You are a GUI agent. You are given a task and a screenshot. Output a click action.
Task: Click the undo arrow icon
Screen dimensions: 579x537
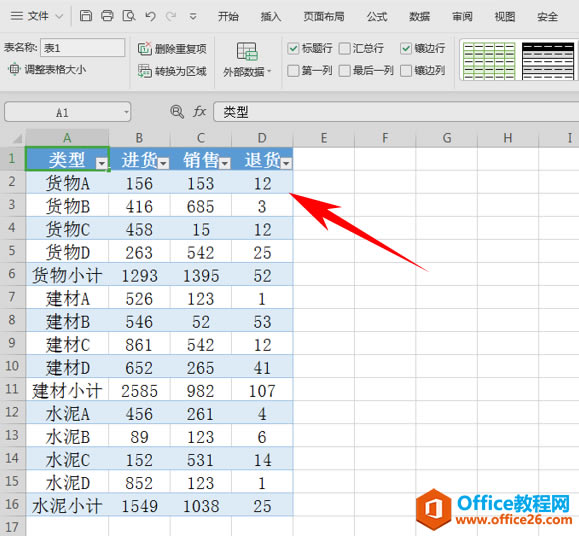pyautogui.click(x=150, y=16)
